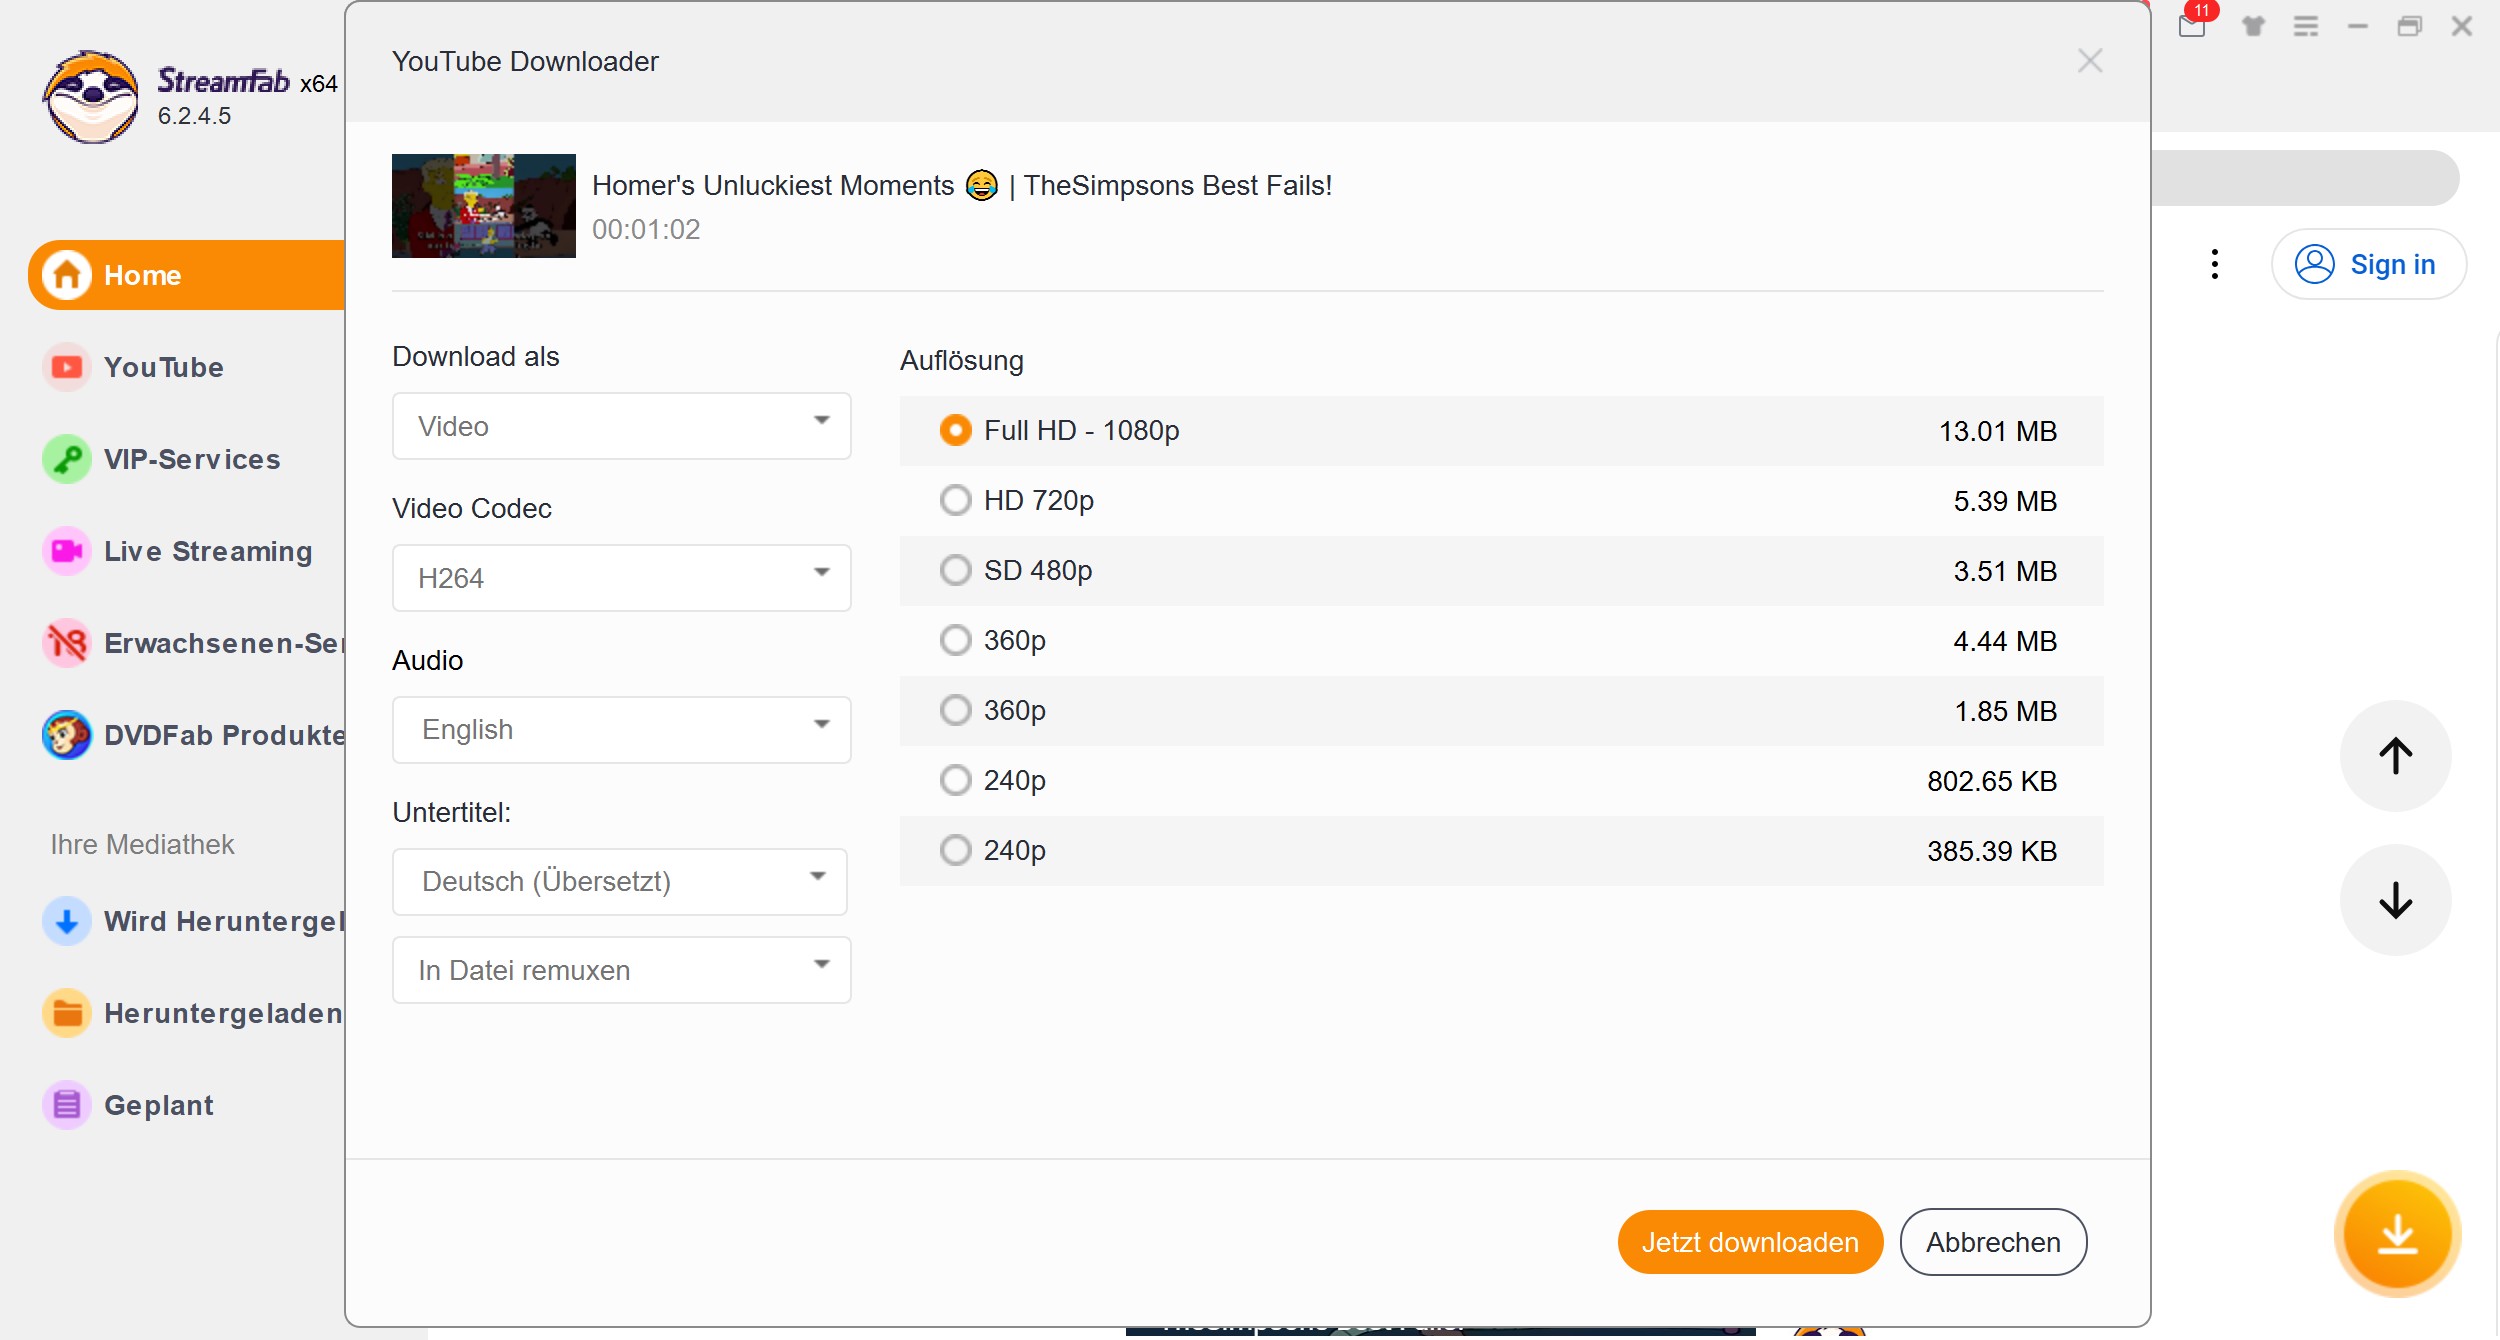Viewport: 2500px width, 1340px height.
Task: Open the Video Codec H264 dropdown
Action: (621, 578)
